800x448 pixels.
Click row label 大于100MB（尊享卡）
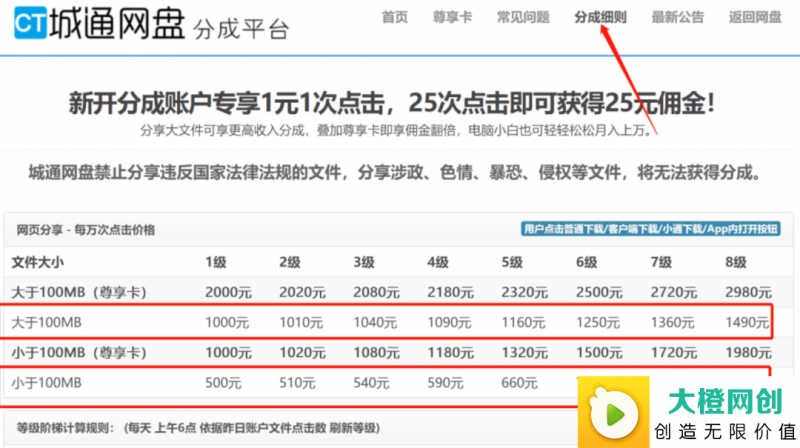[79, 292]
